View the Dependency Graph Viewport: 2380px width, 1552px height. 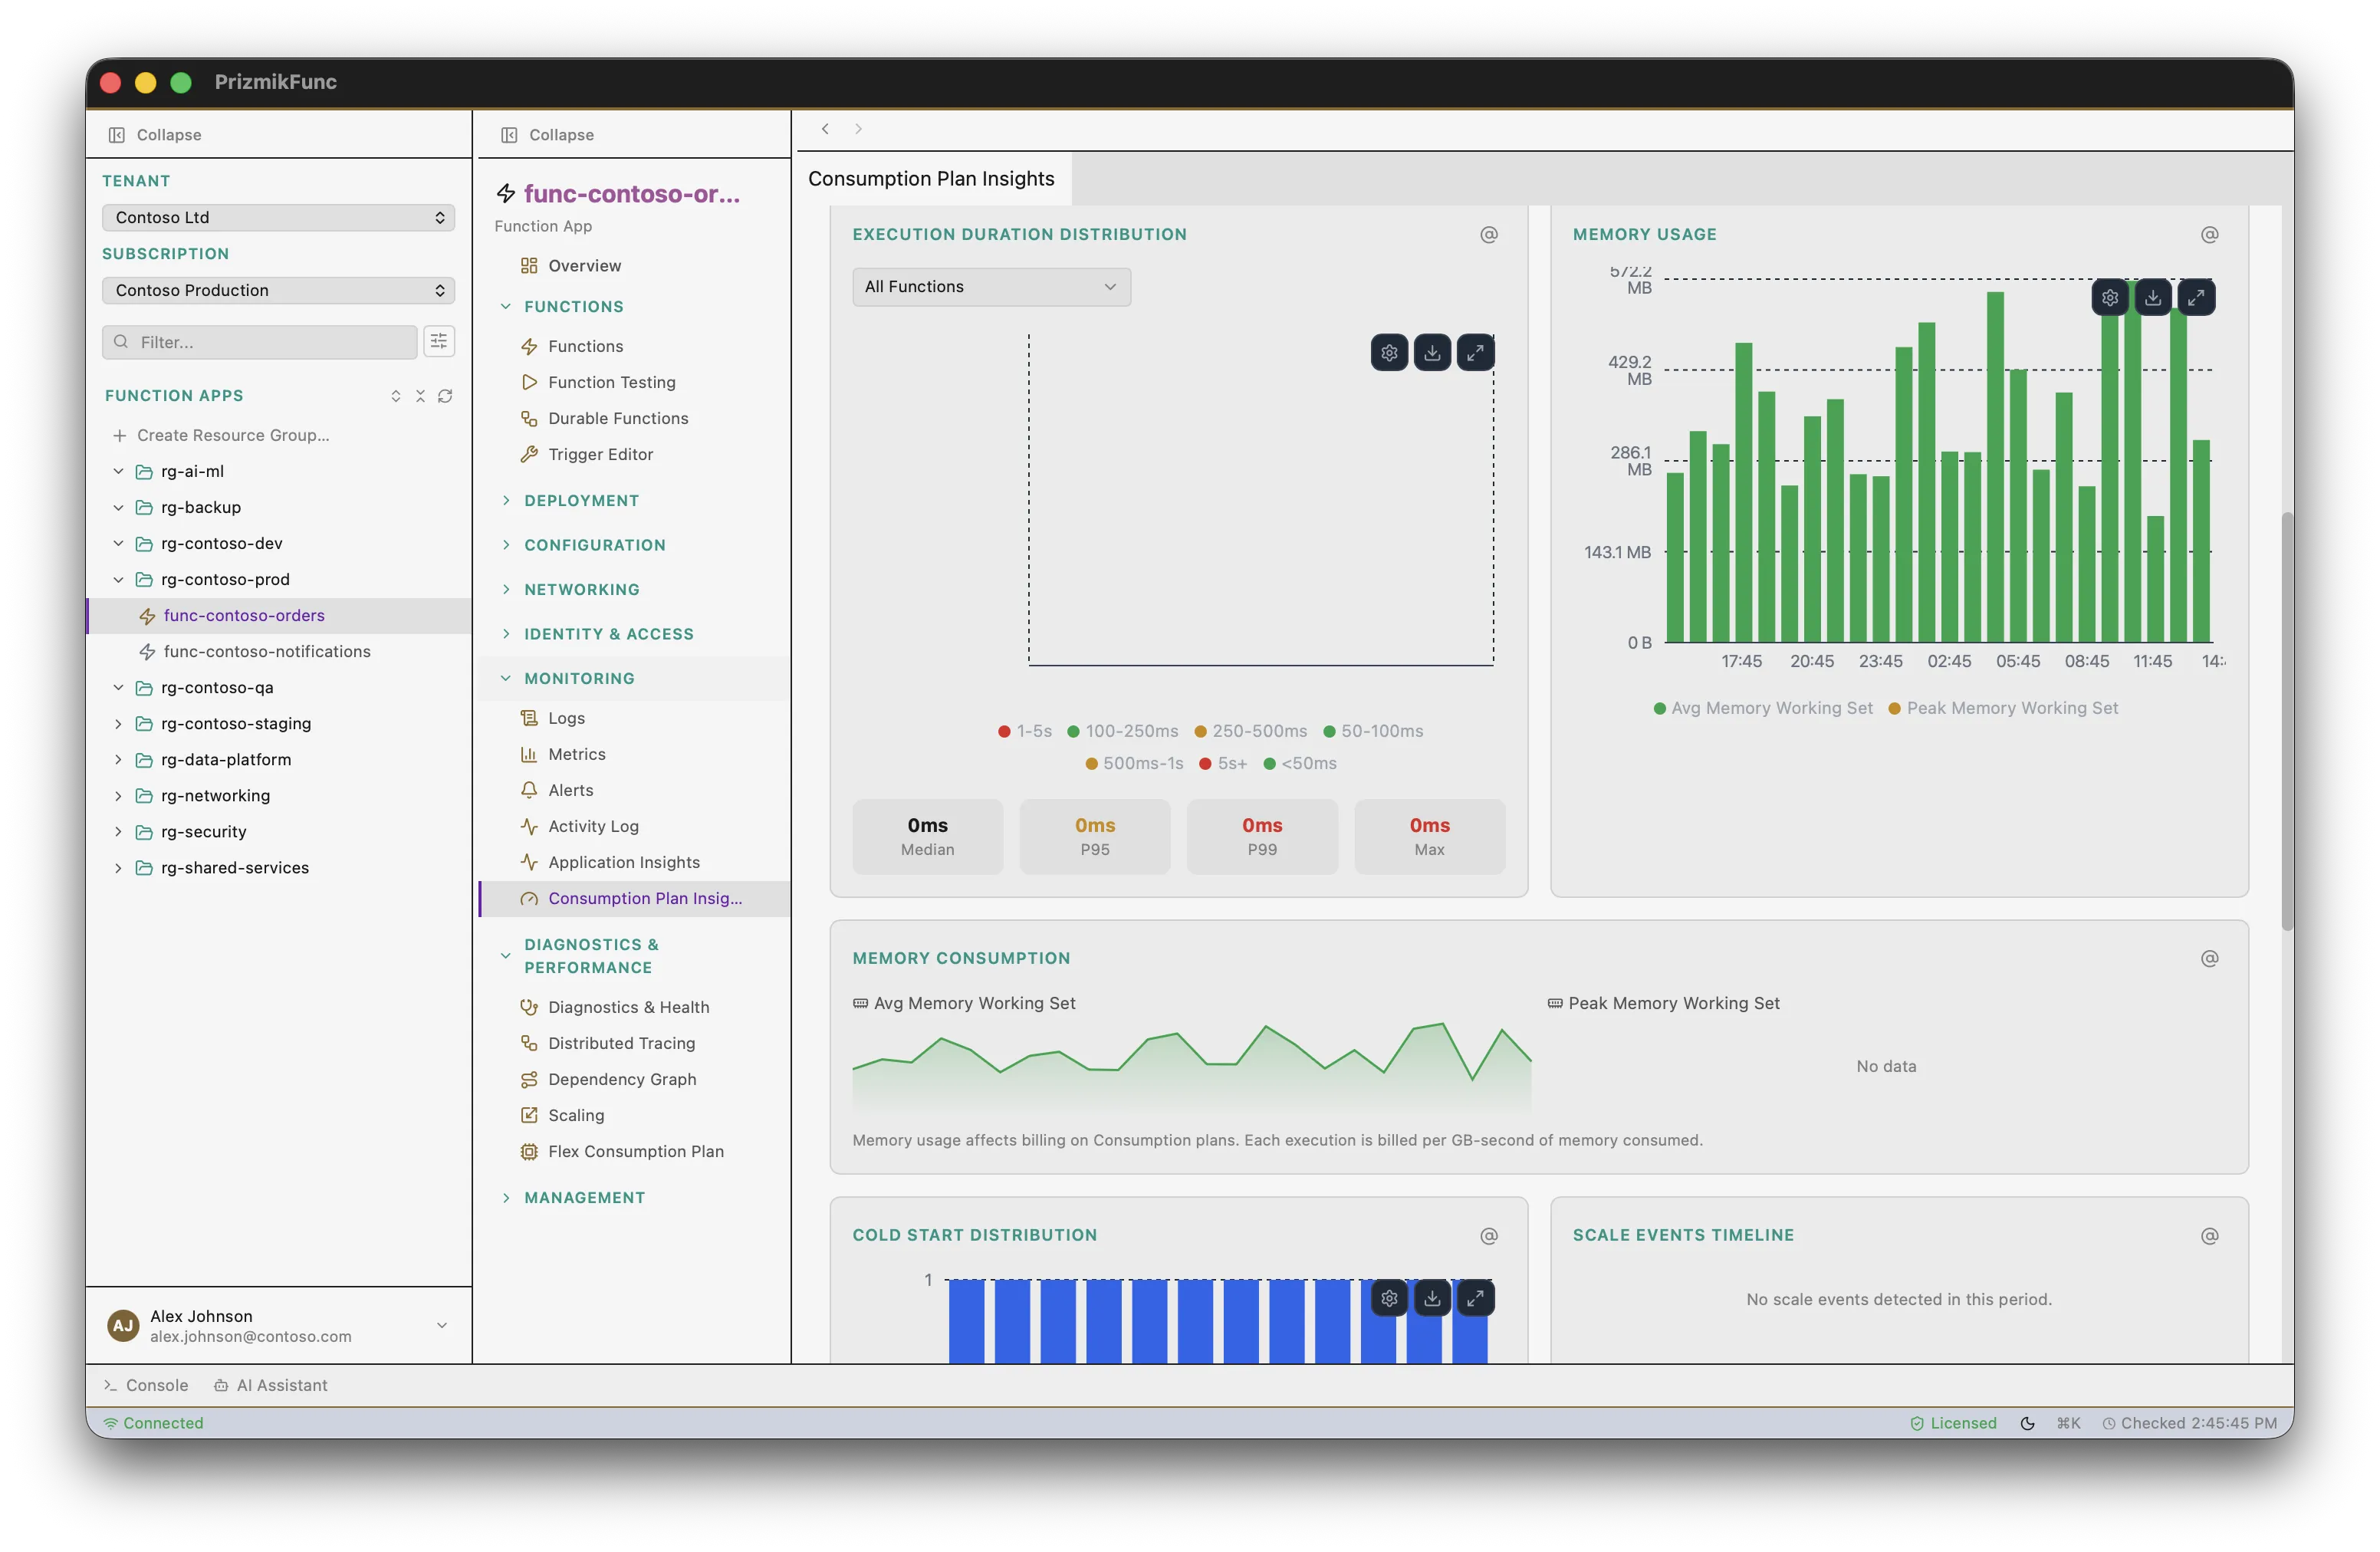pos(621,1079)
